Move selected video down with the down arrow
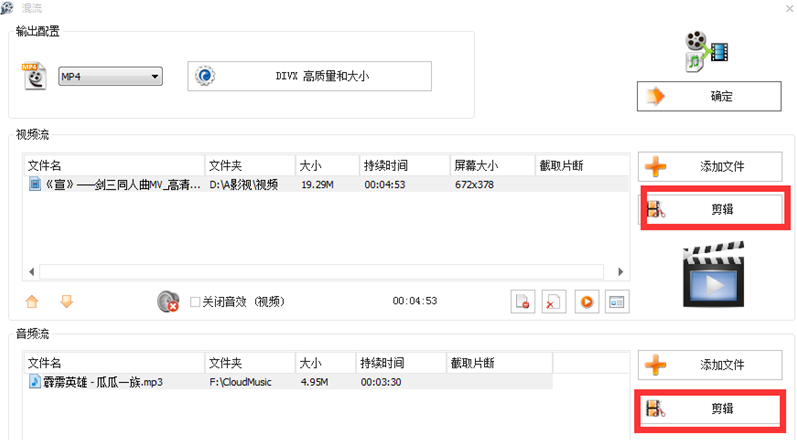Screen dimensions: 797x440 coord(67,300)
